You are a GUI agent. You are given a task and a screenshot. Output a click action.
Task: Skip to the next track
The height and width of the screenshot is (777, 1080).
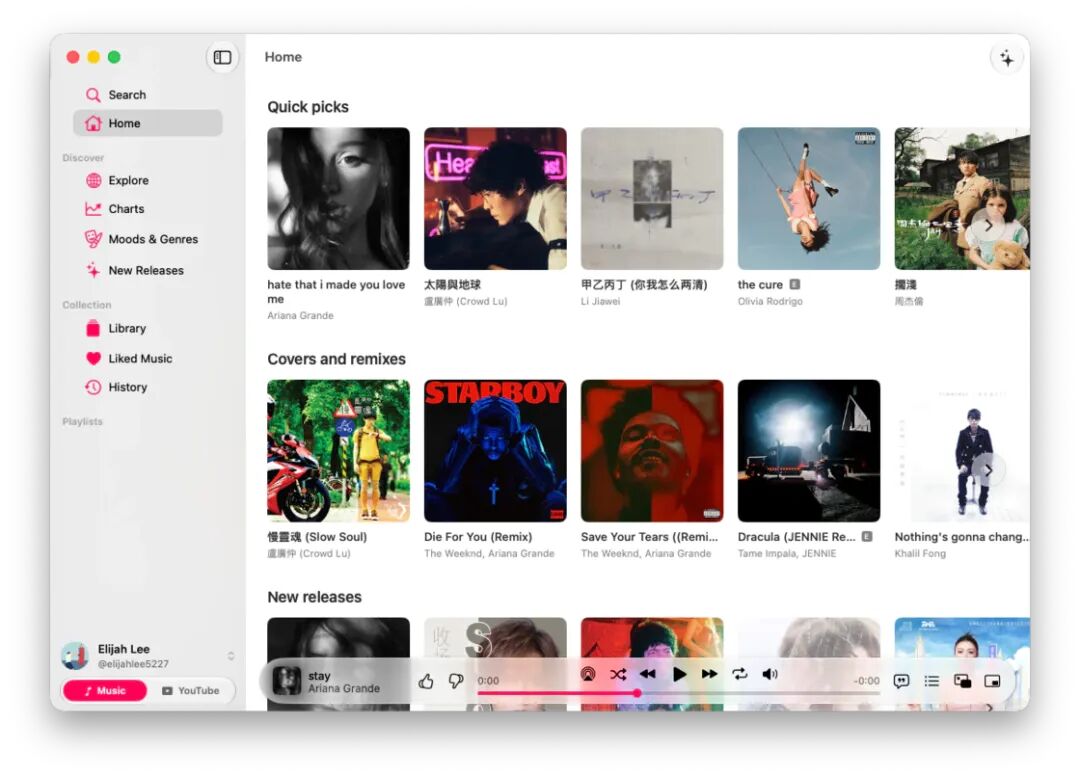(x=709, y=674)
